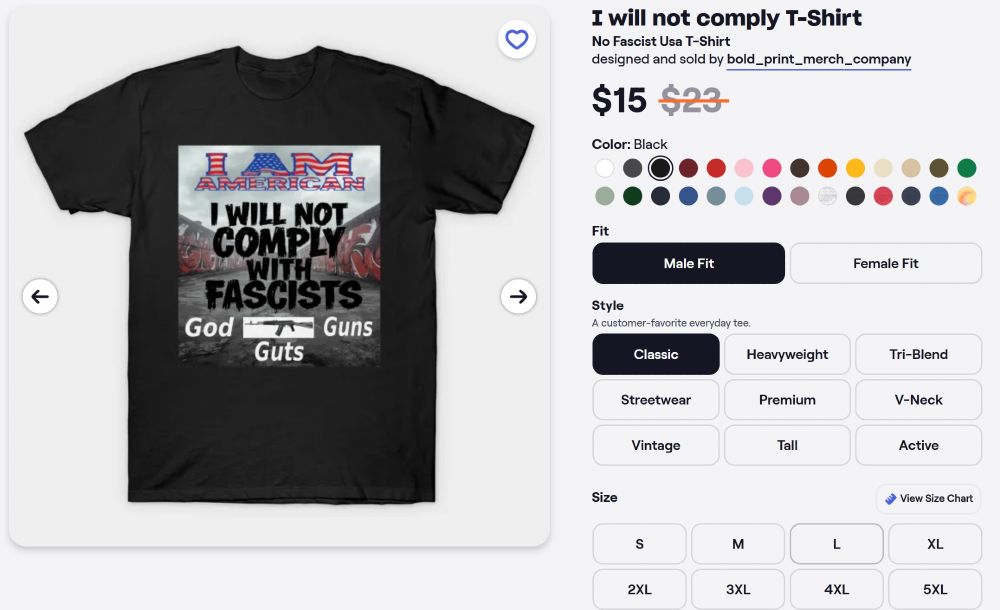The height and width of the screenshot is (610, 1000).
Task: Choose the light pink color swatch
Action: [744, 168]
